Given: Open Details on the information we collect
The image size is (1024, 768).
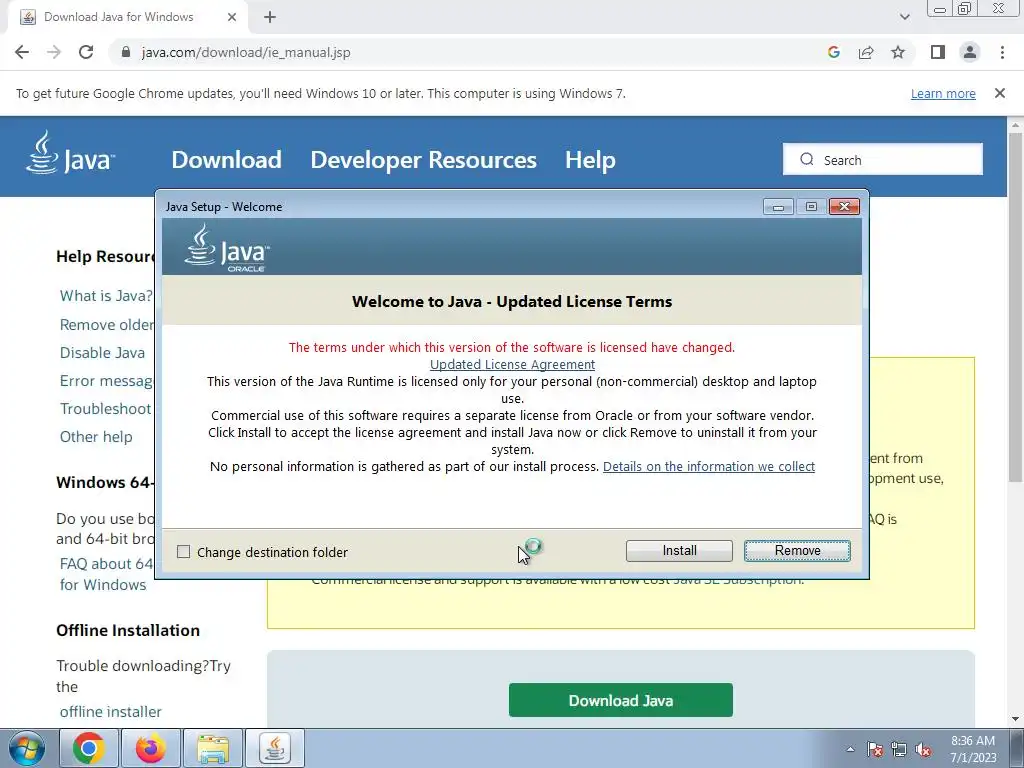Looking at the screenshot, I should 709,466.
